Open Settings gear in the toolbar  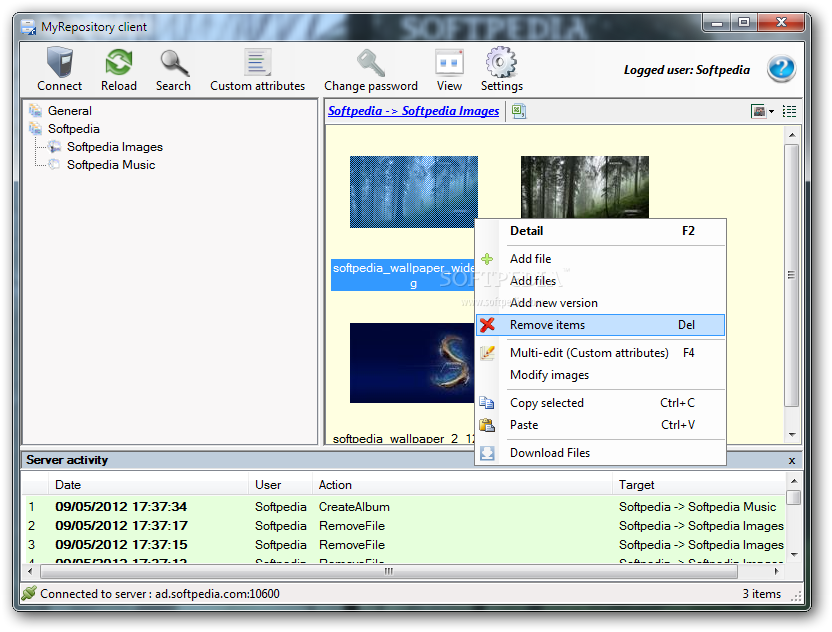501,63
